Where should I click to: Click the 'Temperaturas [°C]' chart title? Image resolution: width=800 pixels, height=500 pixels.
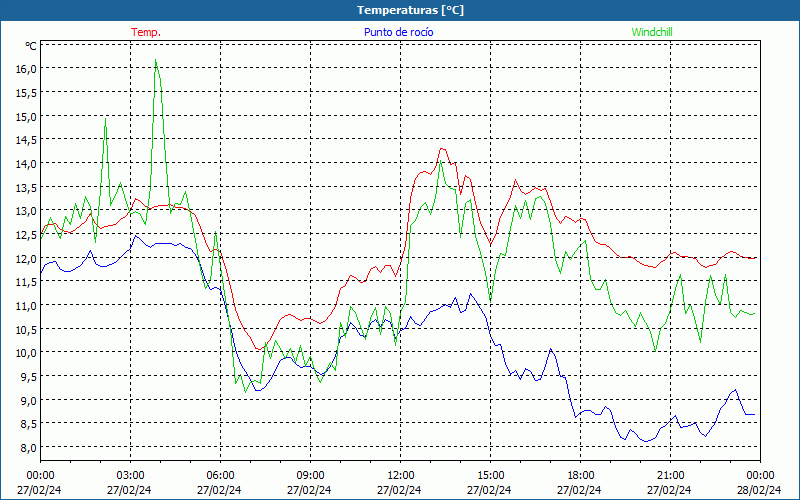410,10
